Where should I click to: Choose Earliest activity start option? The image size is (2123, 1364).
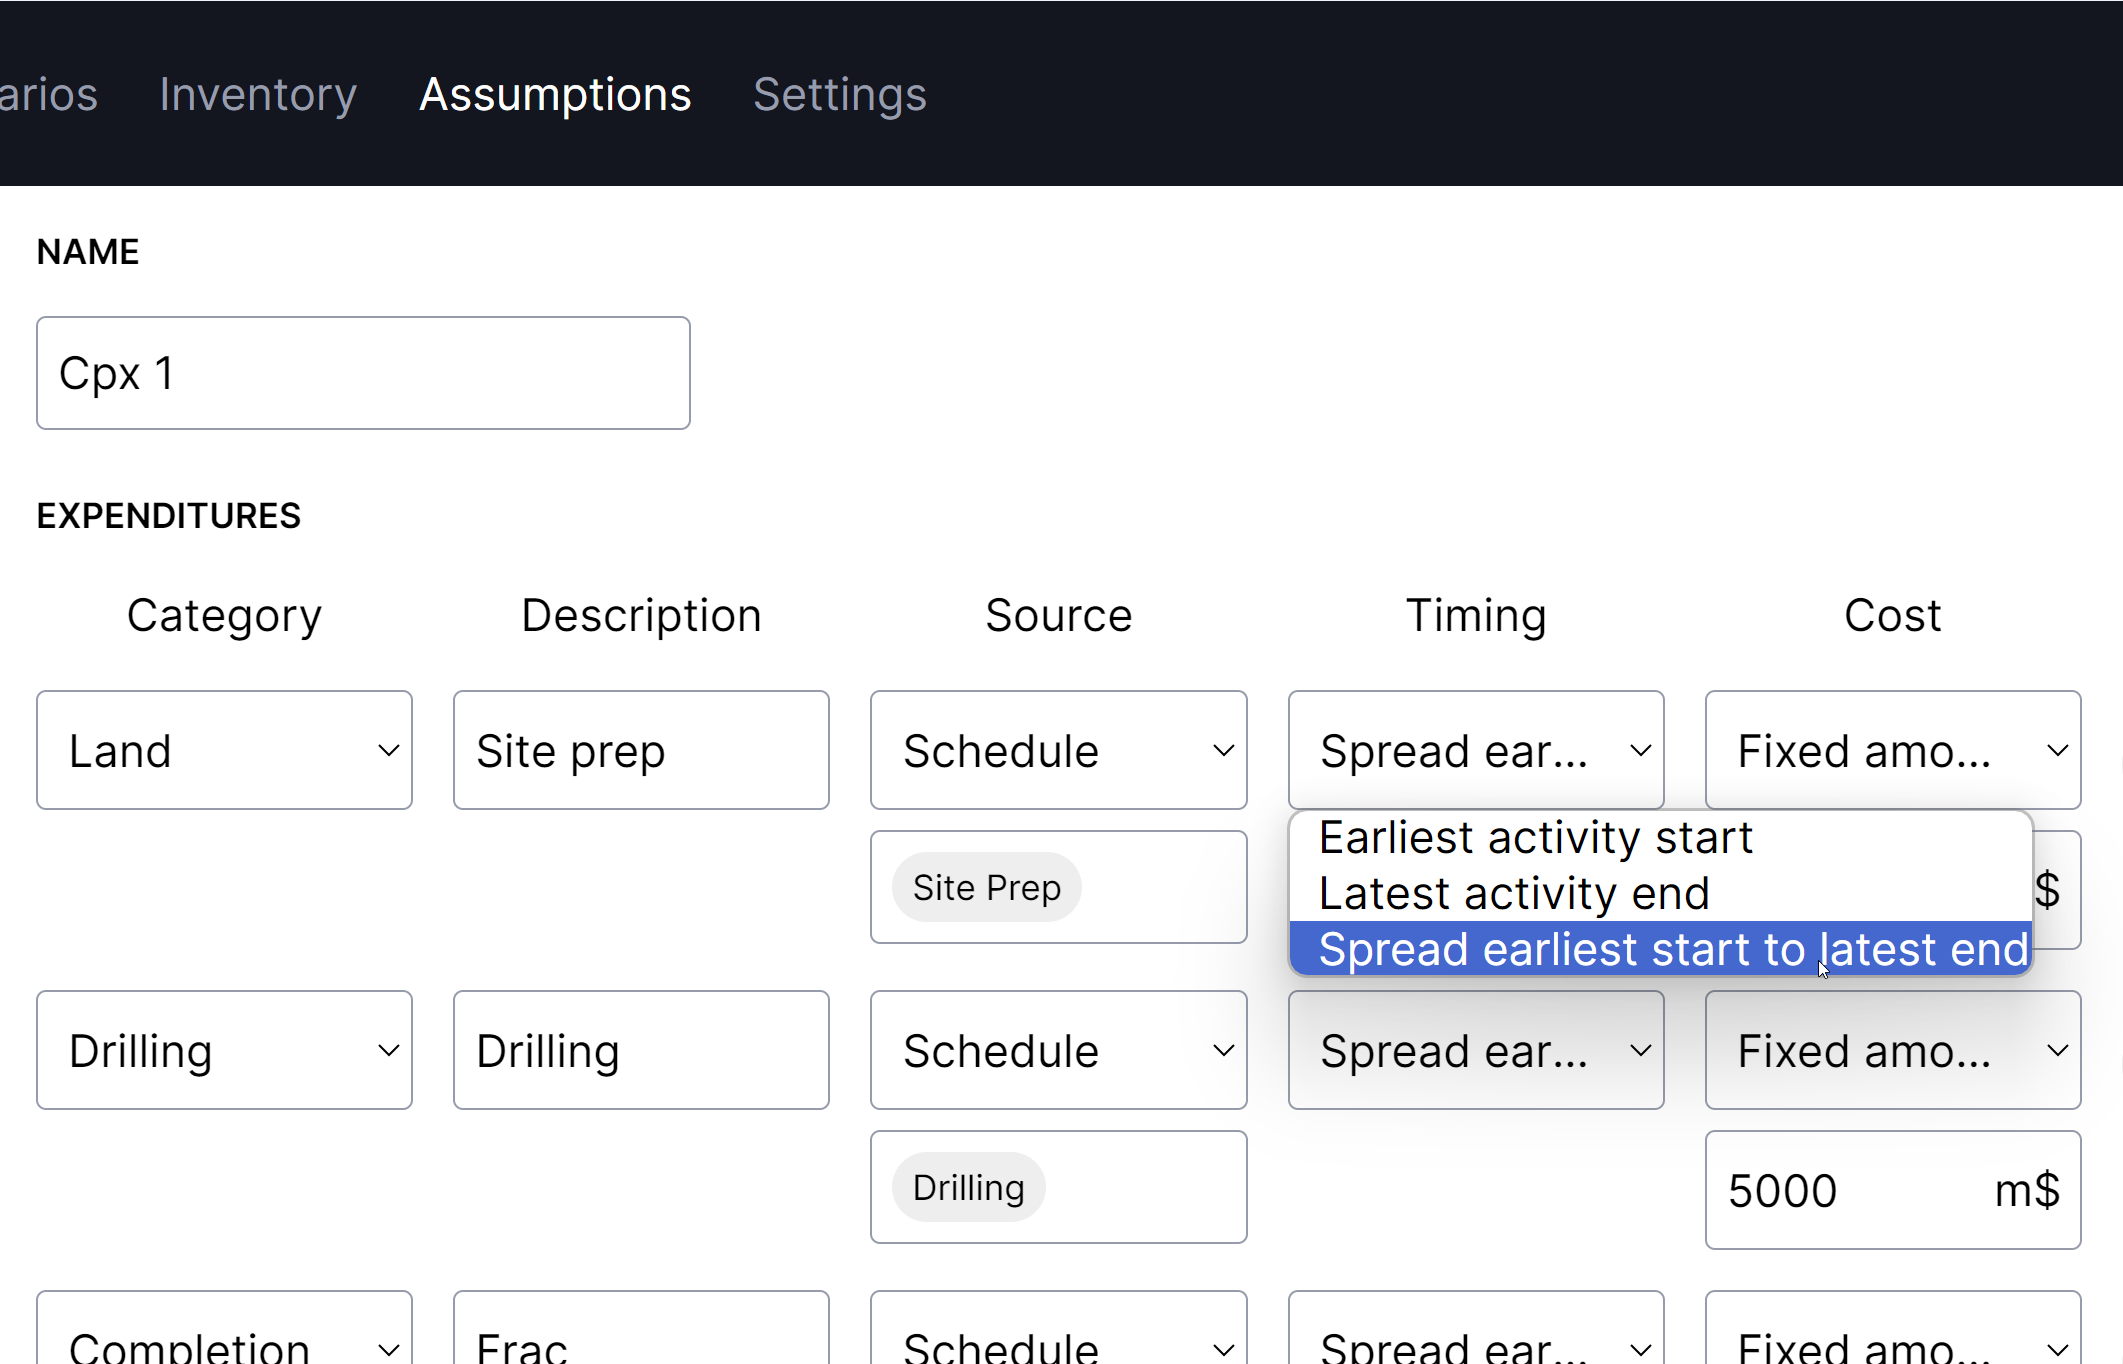(x=1535, y=838)
